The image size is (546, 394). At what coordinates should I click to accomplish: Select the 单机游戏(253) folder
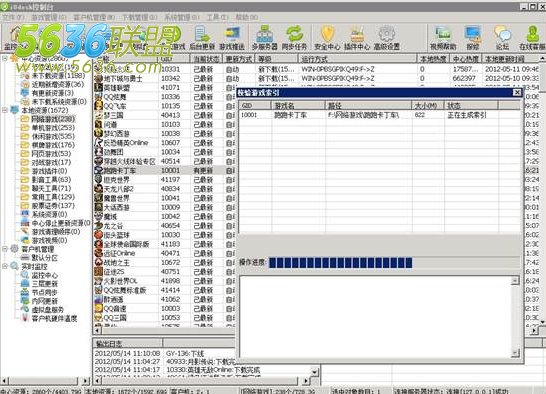(x=53, y=128)
